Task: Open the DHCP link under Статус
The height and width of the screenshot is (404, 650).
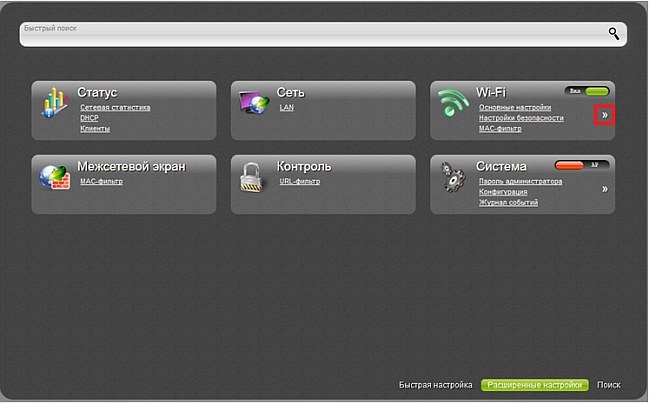Action: (90, 117)
